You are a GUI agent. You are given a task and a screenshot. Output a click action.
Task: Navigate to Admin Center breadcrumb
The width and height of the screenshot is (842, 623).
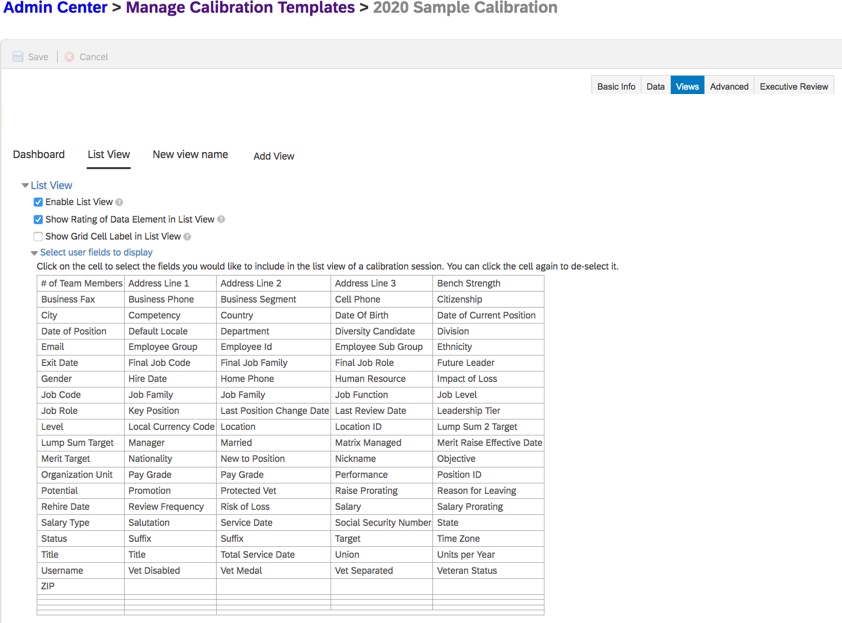58,8
